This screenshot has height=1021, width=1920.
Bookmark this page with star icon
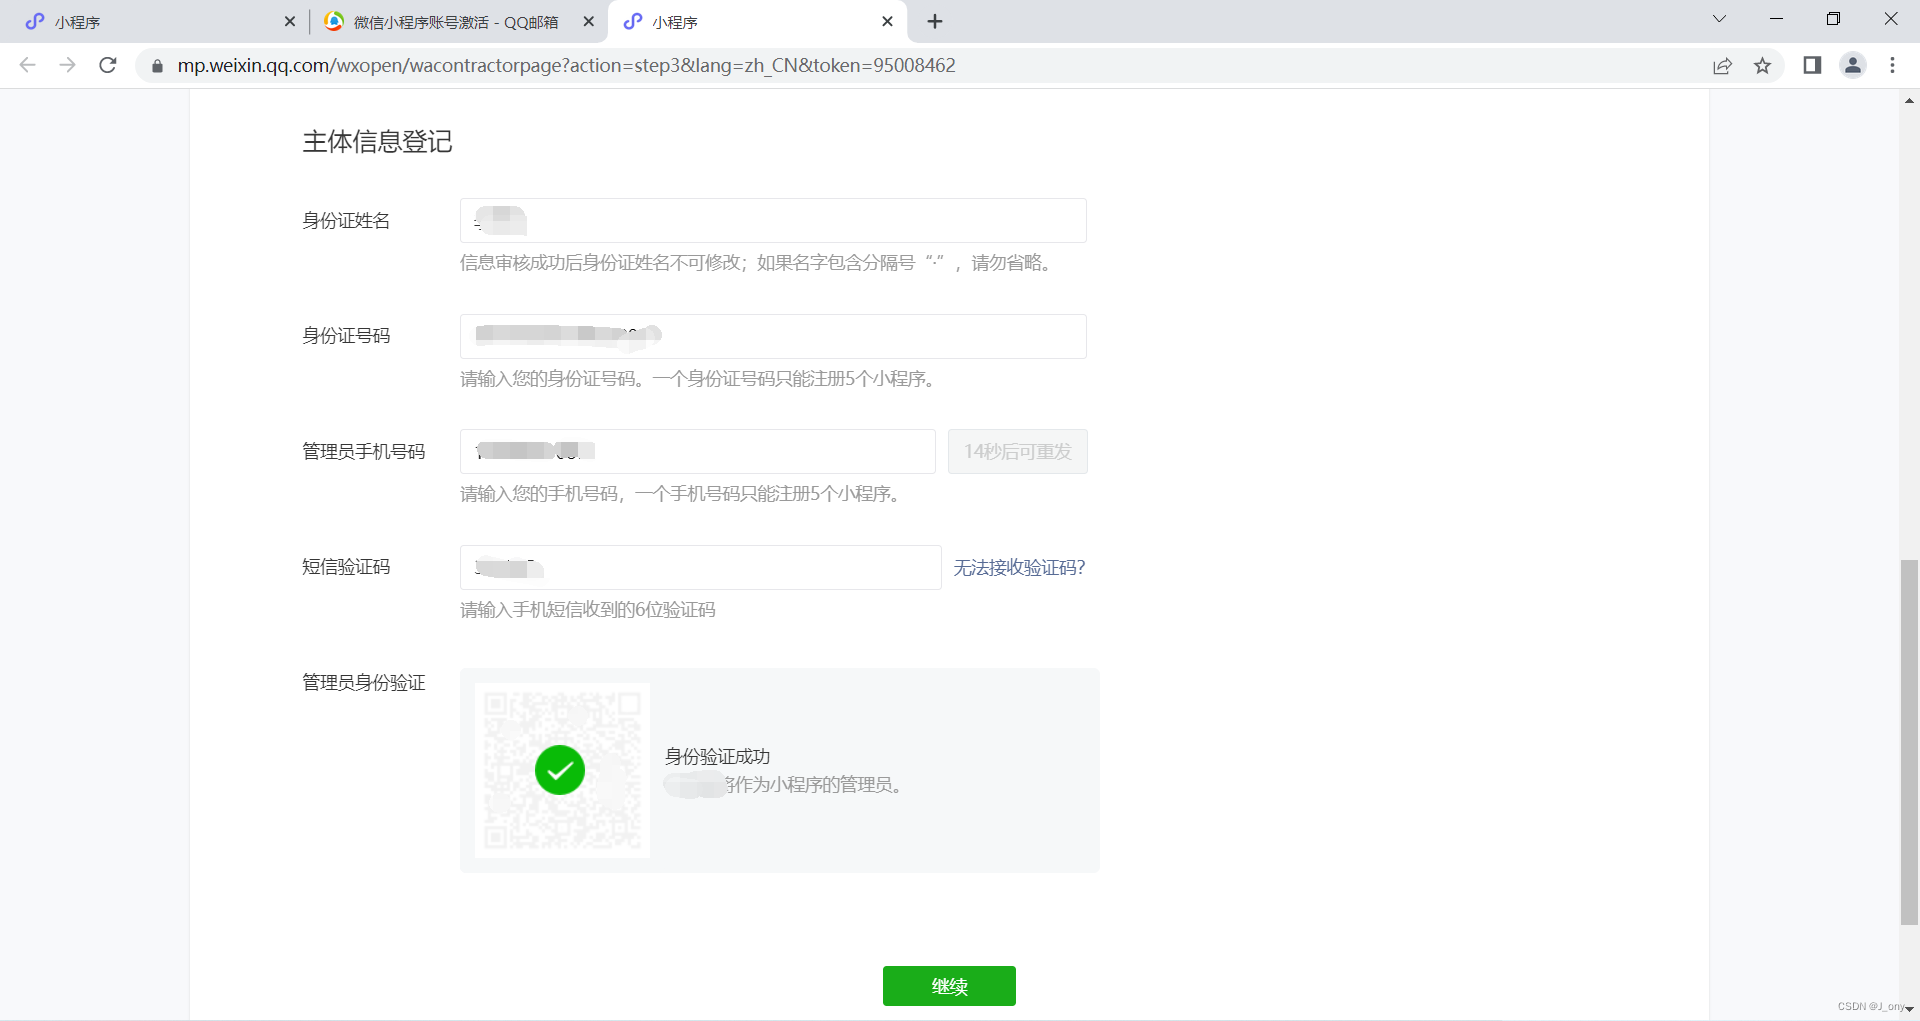1762,66
